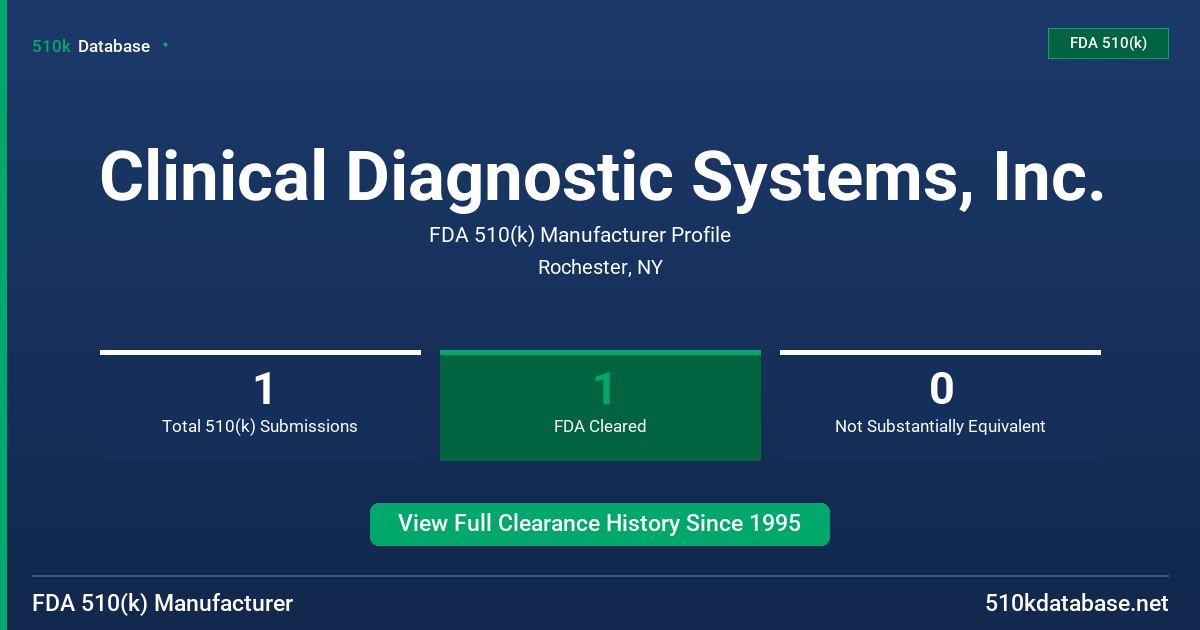Viewport: 1200px width, 630px height.
Task: Click the 510k Database logo text
Action: (x=91, y=46)
